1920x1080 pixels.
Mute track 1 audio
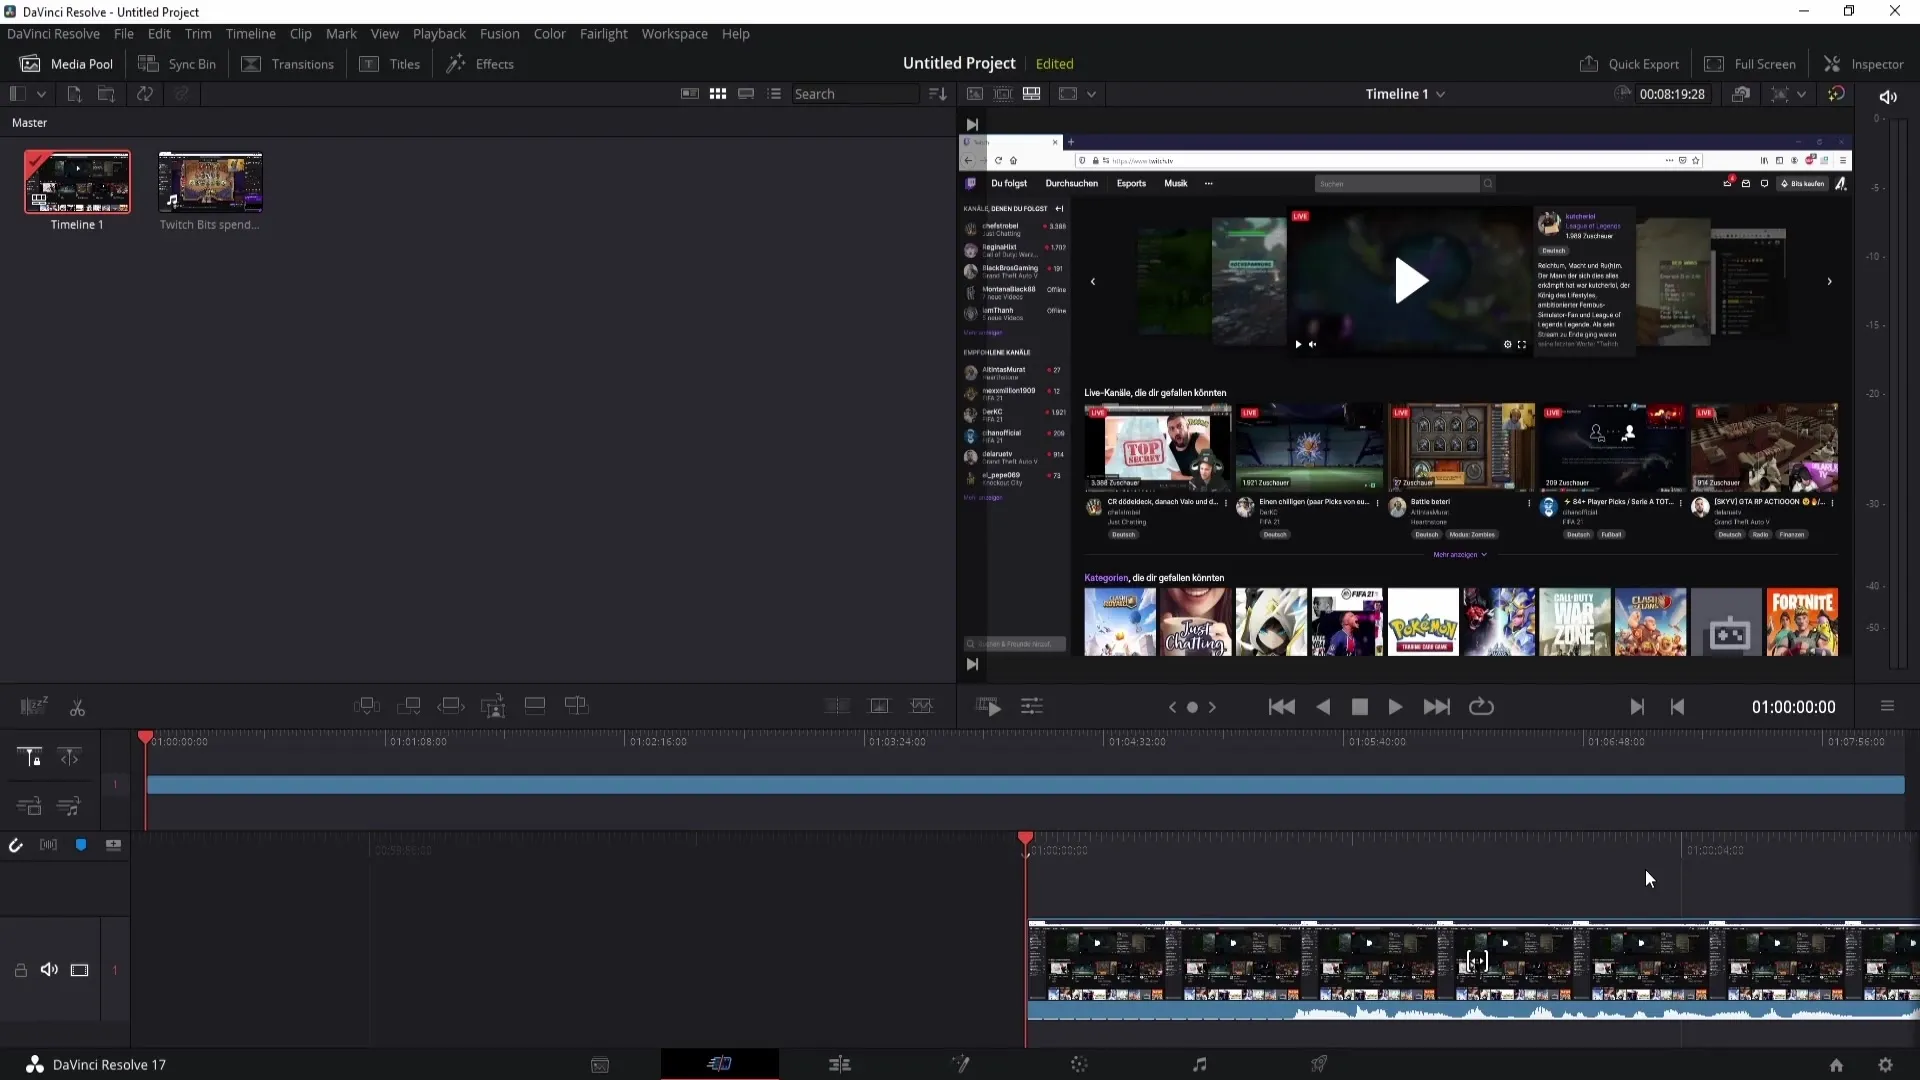49,970
